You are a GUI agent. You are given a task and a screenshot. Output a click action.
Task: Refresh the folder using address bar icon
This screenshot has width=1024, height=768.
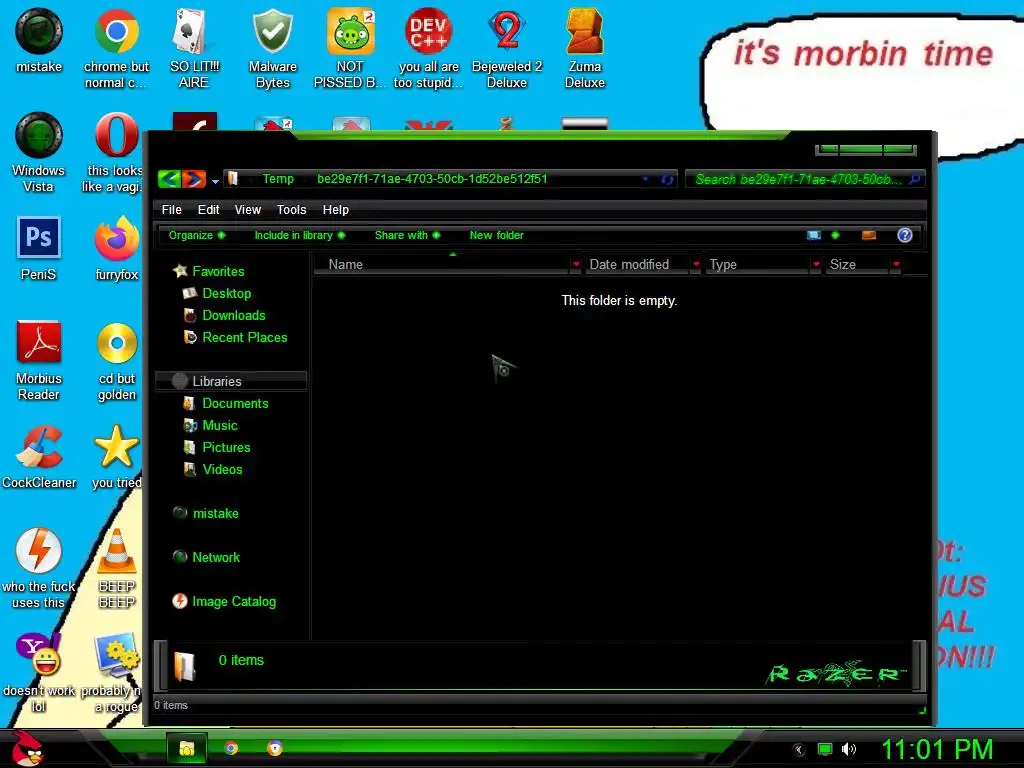pyautogui.click(x=667, y=180)
